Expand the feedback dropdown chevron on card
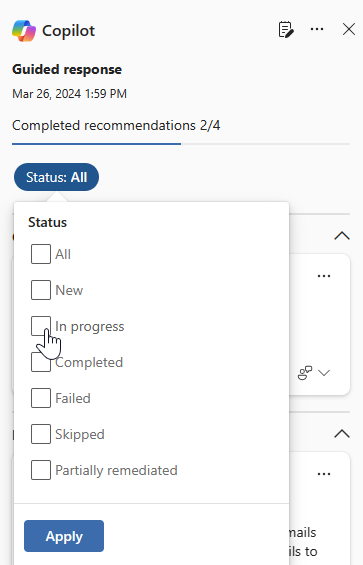363x565 pixels. click(324, 373)
